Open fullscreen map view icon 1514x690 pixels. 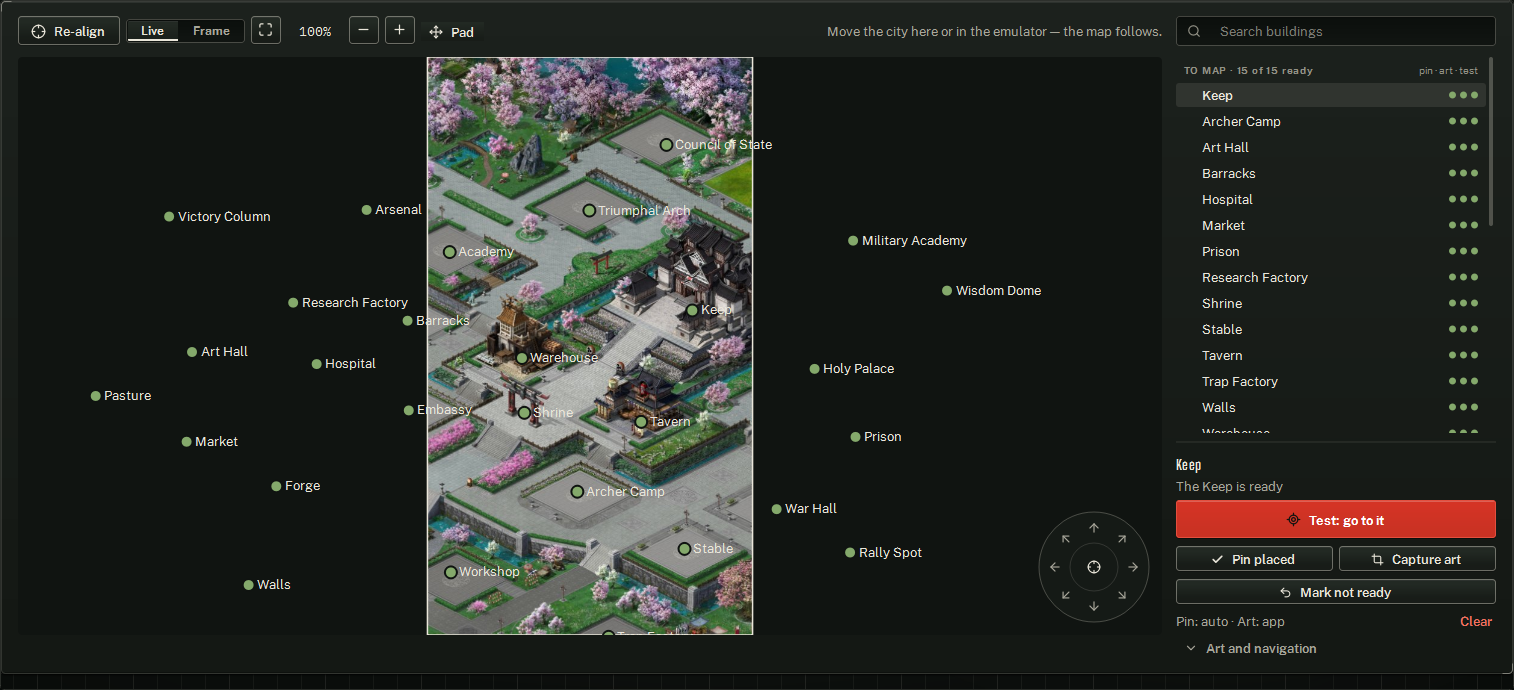click(265, 30)
